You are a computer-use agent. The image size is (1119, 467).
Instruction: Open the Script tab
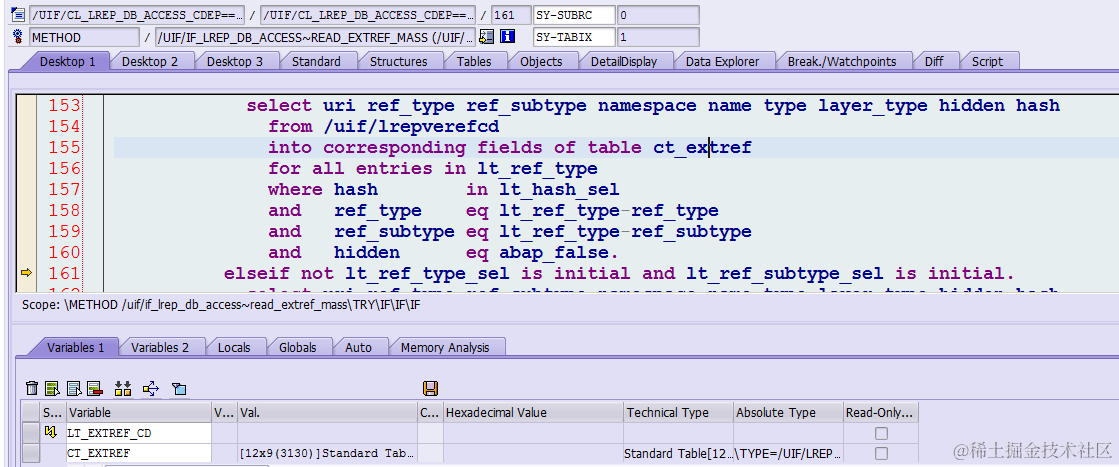(987, 61)
